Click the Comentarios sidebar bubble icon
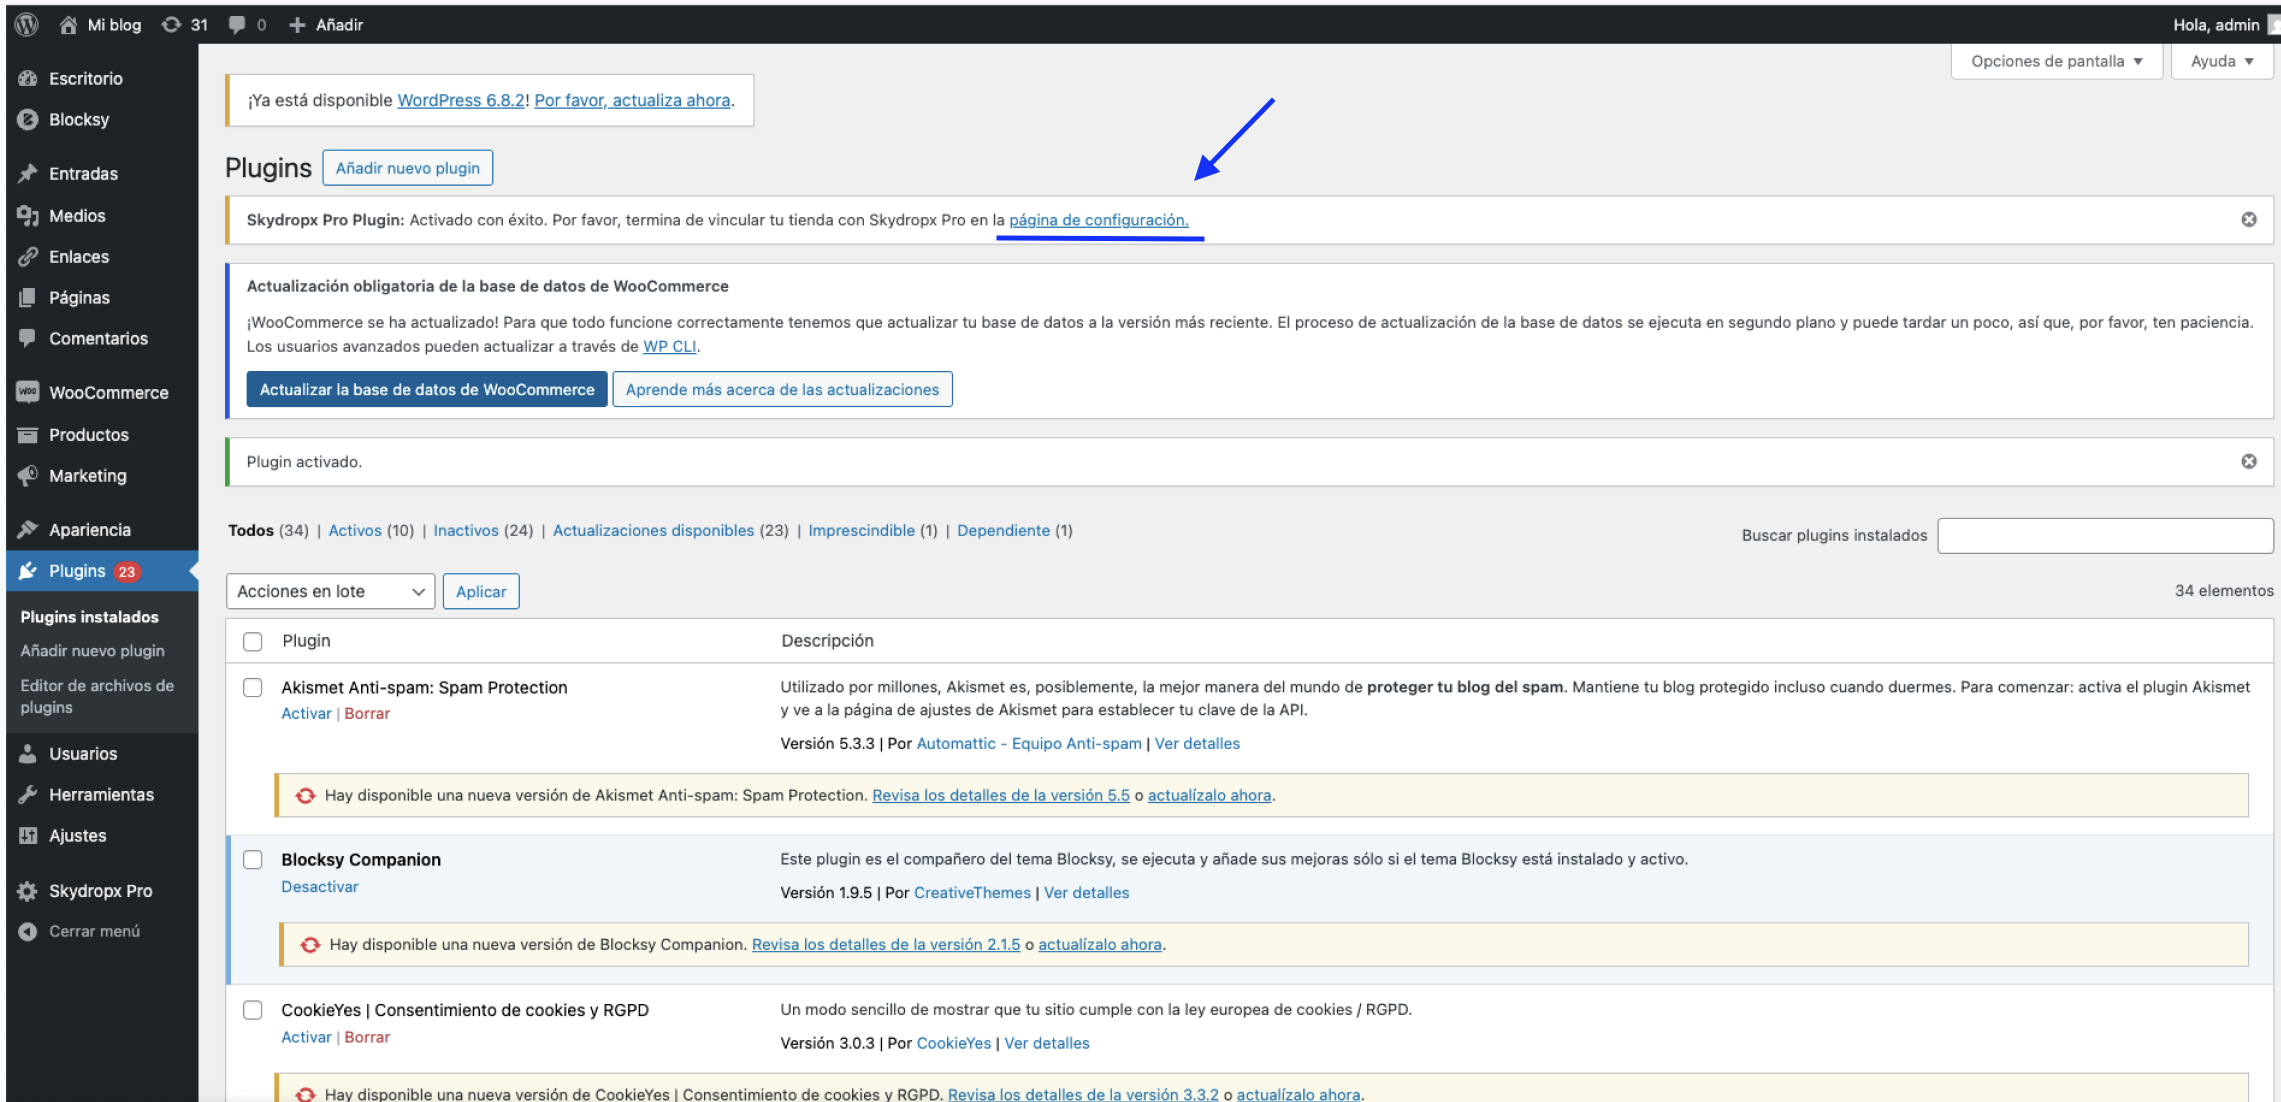2281x1102 pixels. coord(28,338)
